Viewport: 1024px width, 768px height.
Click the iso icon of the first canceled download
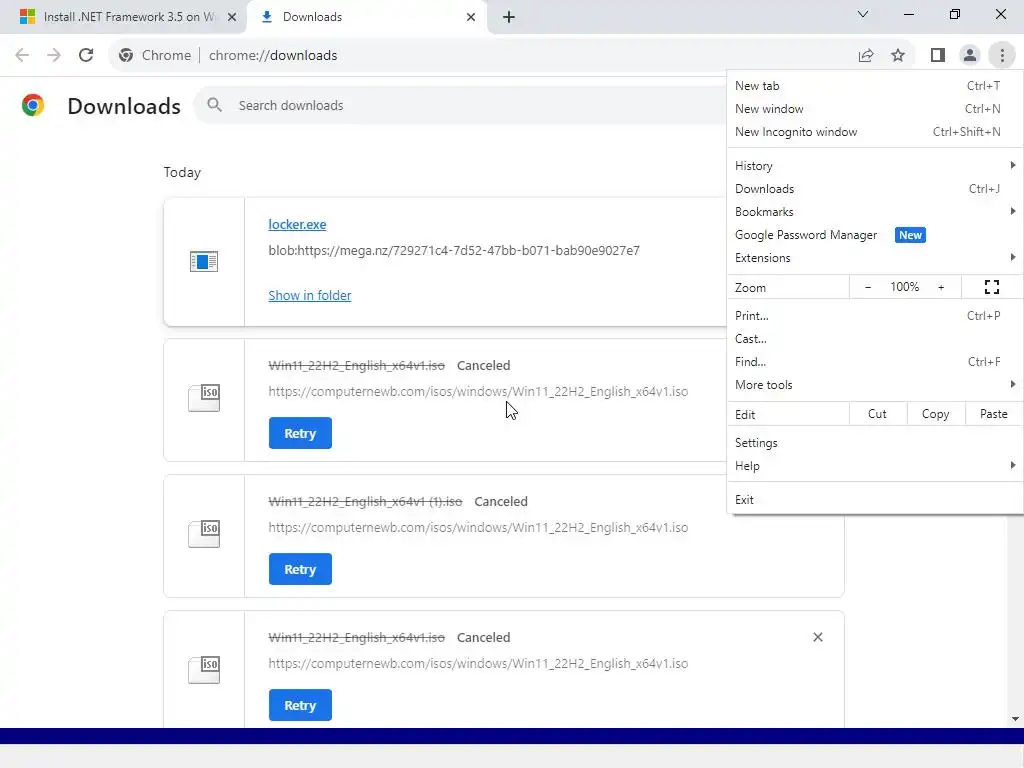(204, 398)
